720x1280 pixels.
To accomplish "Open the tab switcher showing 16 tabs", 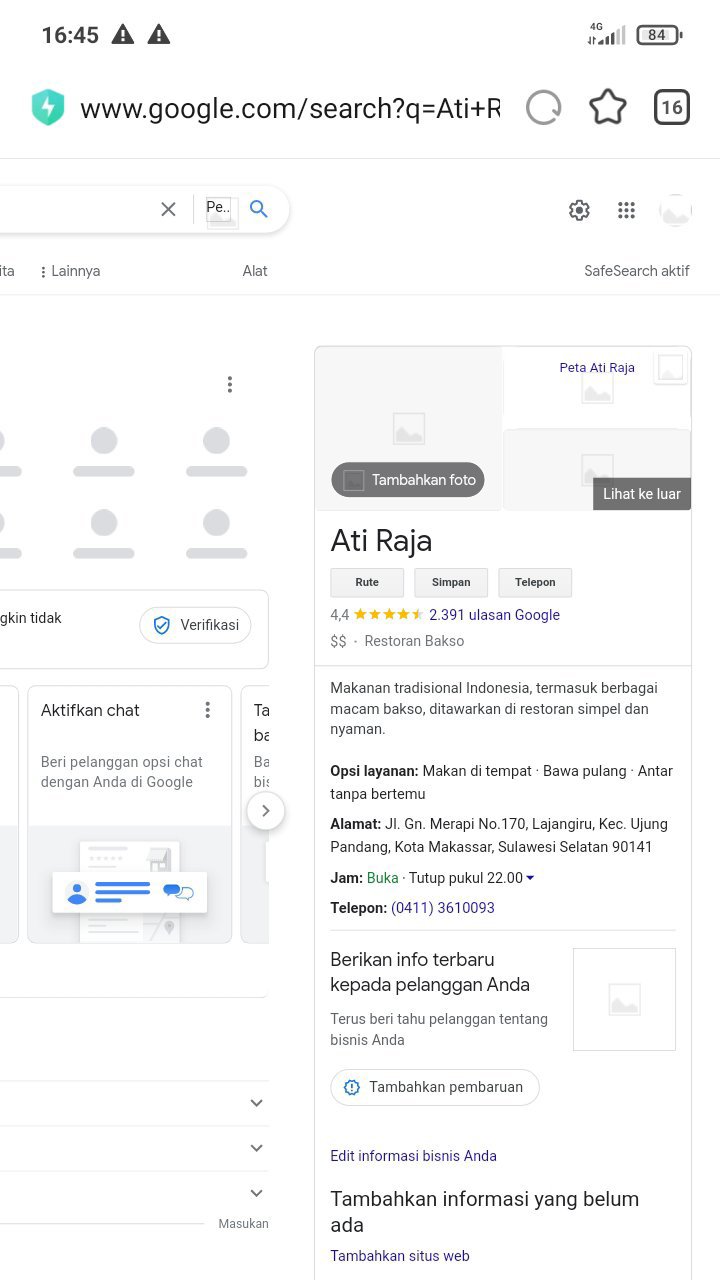I will (672, 108).
